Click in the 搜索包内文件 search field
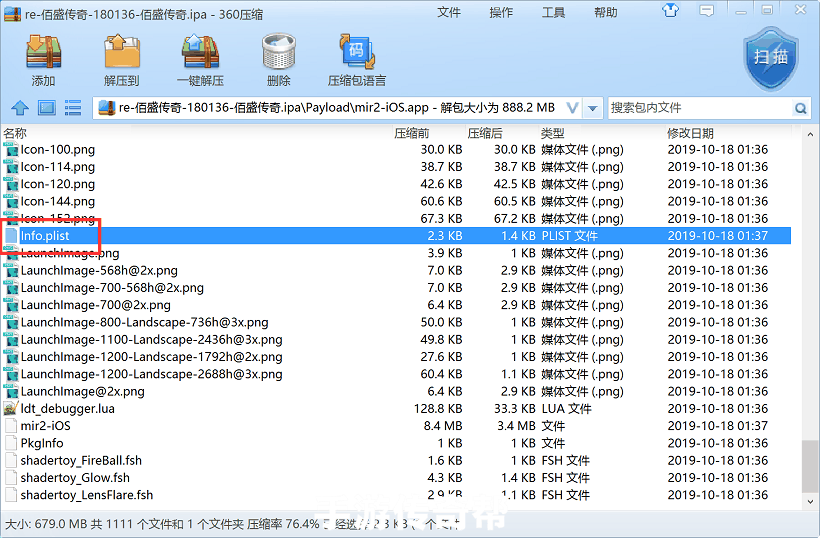The width and height of the screenshot is (820, 538). 700,108
